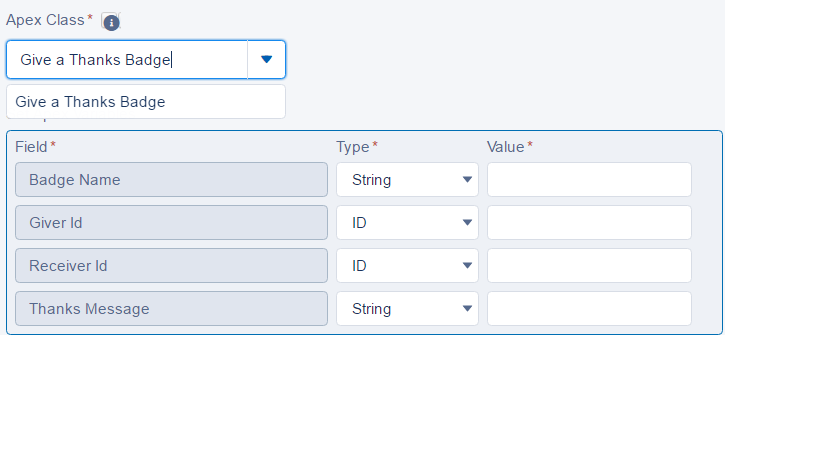Click the Field column header label
This screenshot has height=460, width=819.
(x=31, y=147)
